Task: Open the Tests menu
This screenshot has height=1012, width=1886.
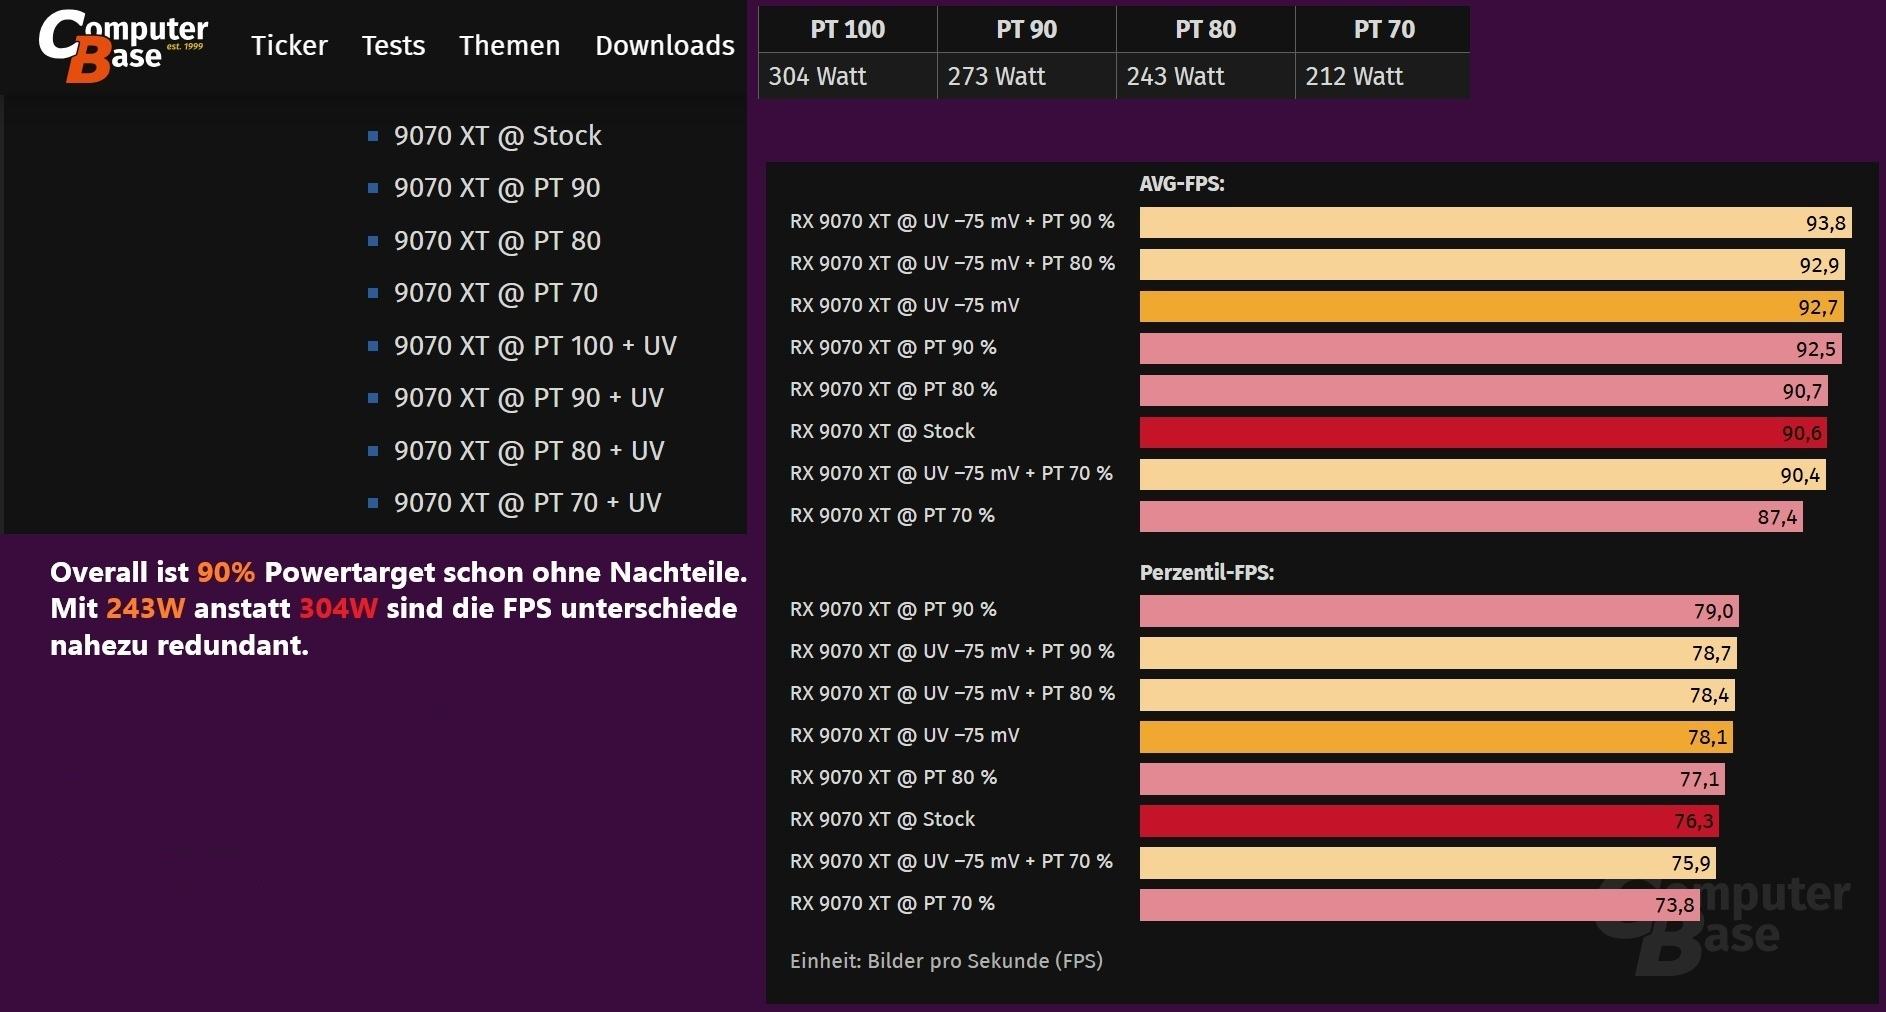Action: click(393, 46)
